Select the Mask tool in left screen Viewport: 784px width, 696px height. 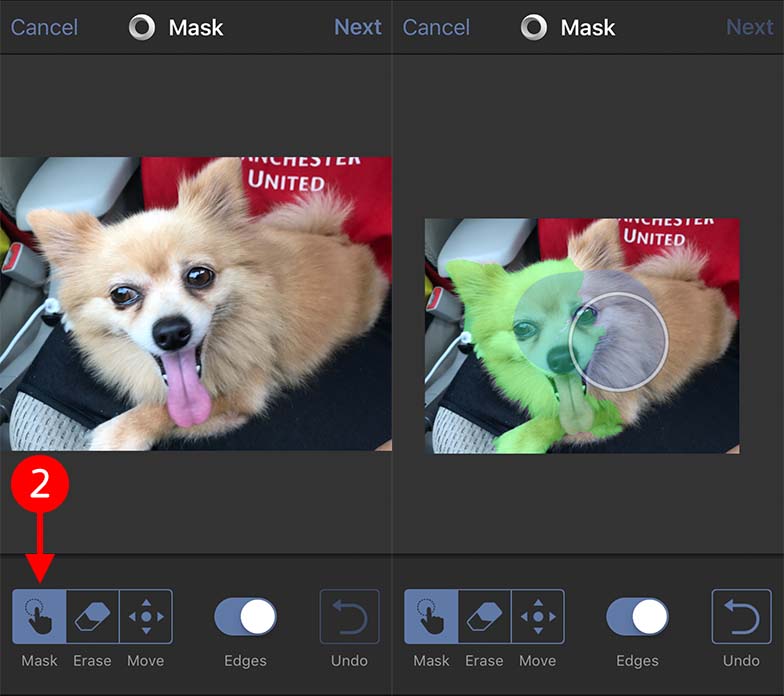(x=39, y=616)
